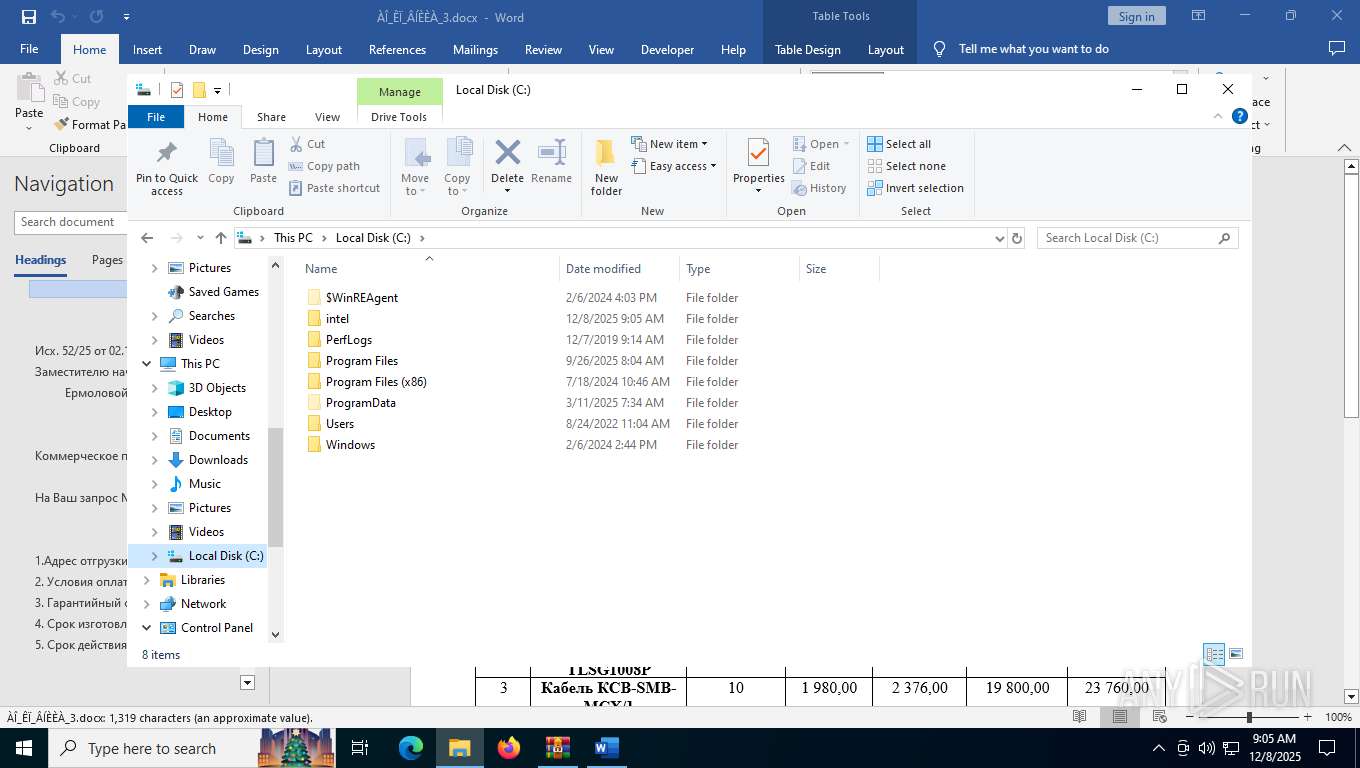The width and height of the screenshot is (1360, 768).
Task: Go back with Explorer Back arrow
Action: [147, 238]
